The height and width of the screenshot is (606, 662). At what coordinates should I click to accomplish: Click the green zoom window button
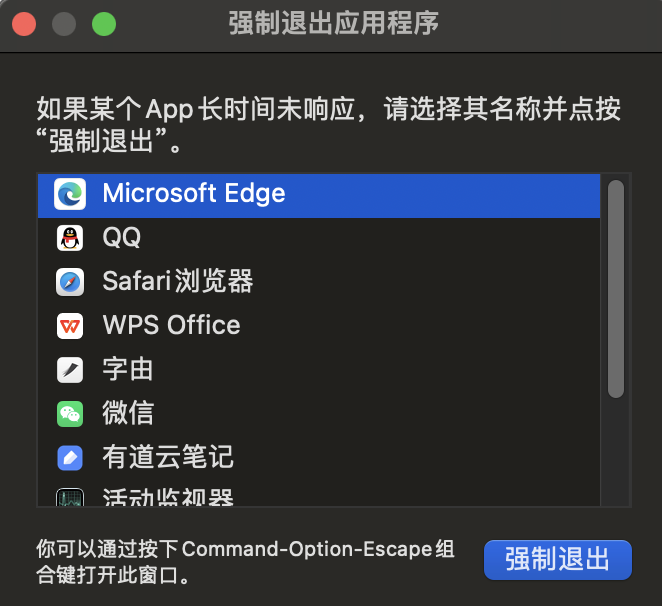coord(104,24)
